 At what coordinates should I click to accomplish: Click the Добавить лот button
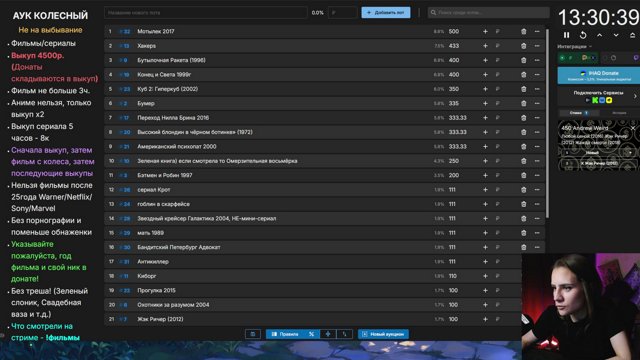386,13
